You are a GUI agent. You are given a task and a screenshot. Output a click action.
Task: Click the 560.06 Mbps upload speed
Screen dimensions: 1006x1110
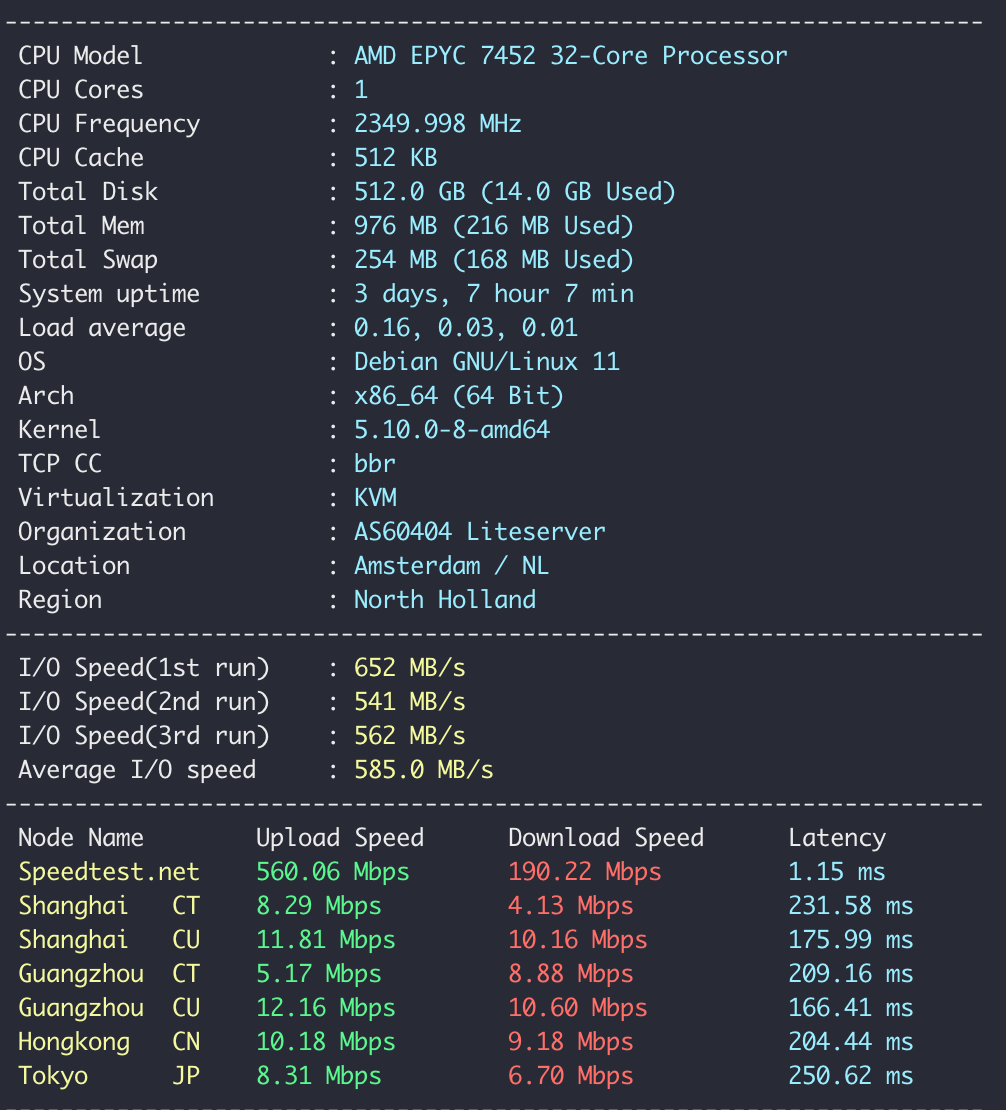tap(332, 872)
